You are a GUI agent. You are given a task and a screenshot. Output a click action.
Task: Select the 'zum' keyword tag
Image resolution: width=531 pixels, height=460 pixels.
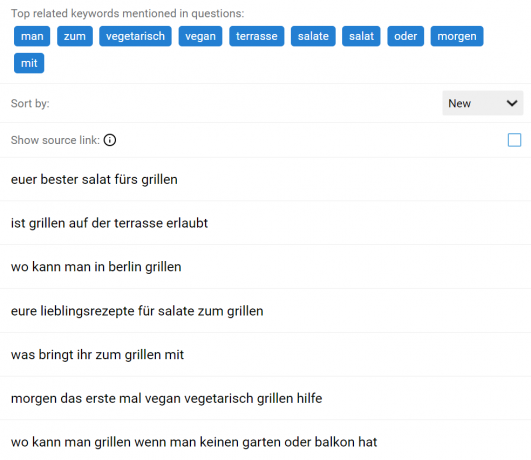pyautogui.click(x=75, y=36)
